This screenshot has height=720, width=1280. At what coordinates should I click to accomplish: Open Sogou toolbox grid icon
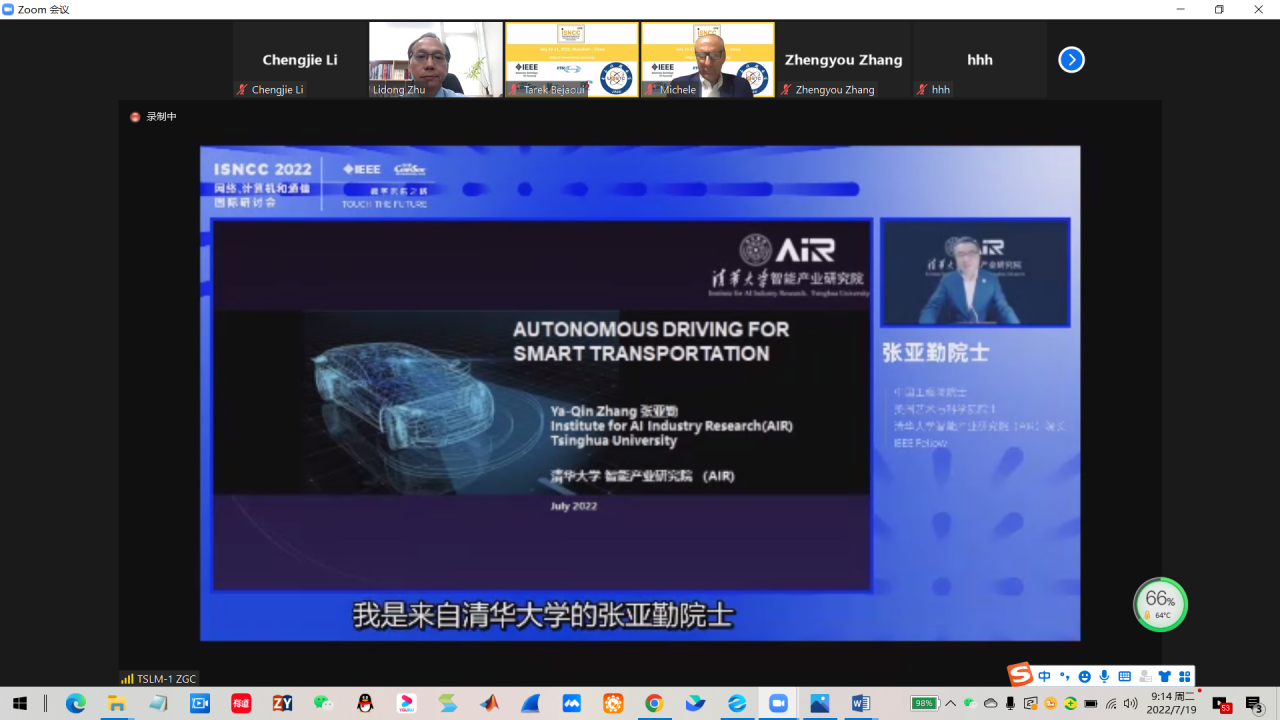point(1185,677)
